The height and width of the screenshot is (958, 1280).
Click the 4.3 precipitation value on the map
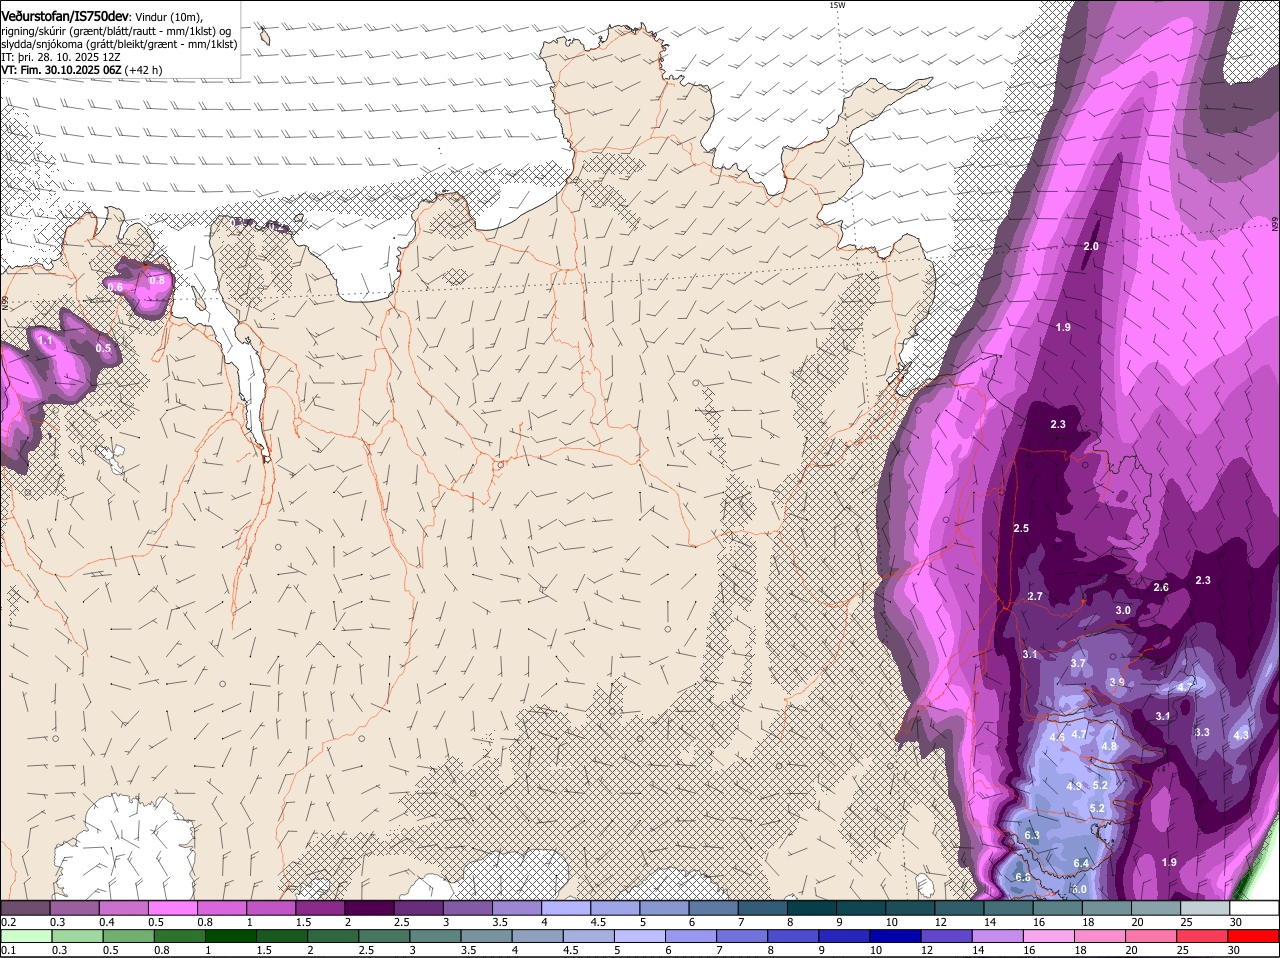(1241, 735)
